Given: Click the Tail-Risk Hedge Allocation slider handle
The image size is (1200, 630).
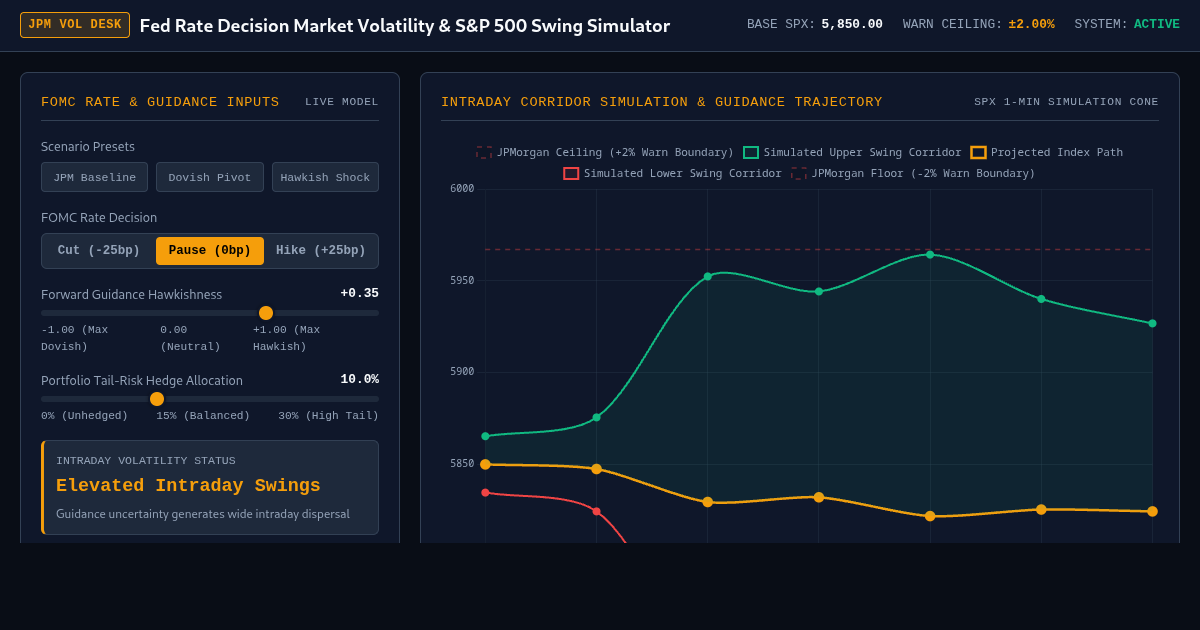Looking at the screenshot, I should 157,399.
